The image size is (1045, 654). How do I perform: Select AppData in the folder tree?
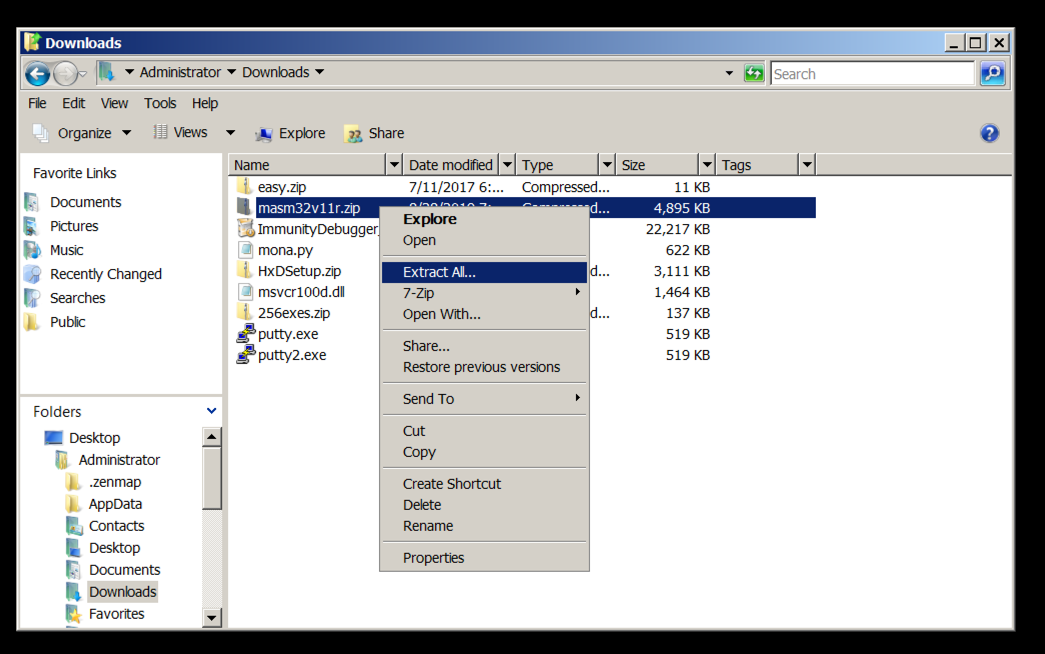click(x=115, y=504)
